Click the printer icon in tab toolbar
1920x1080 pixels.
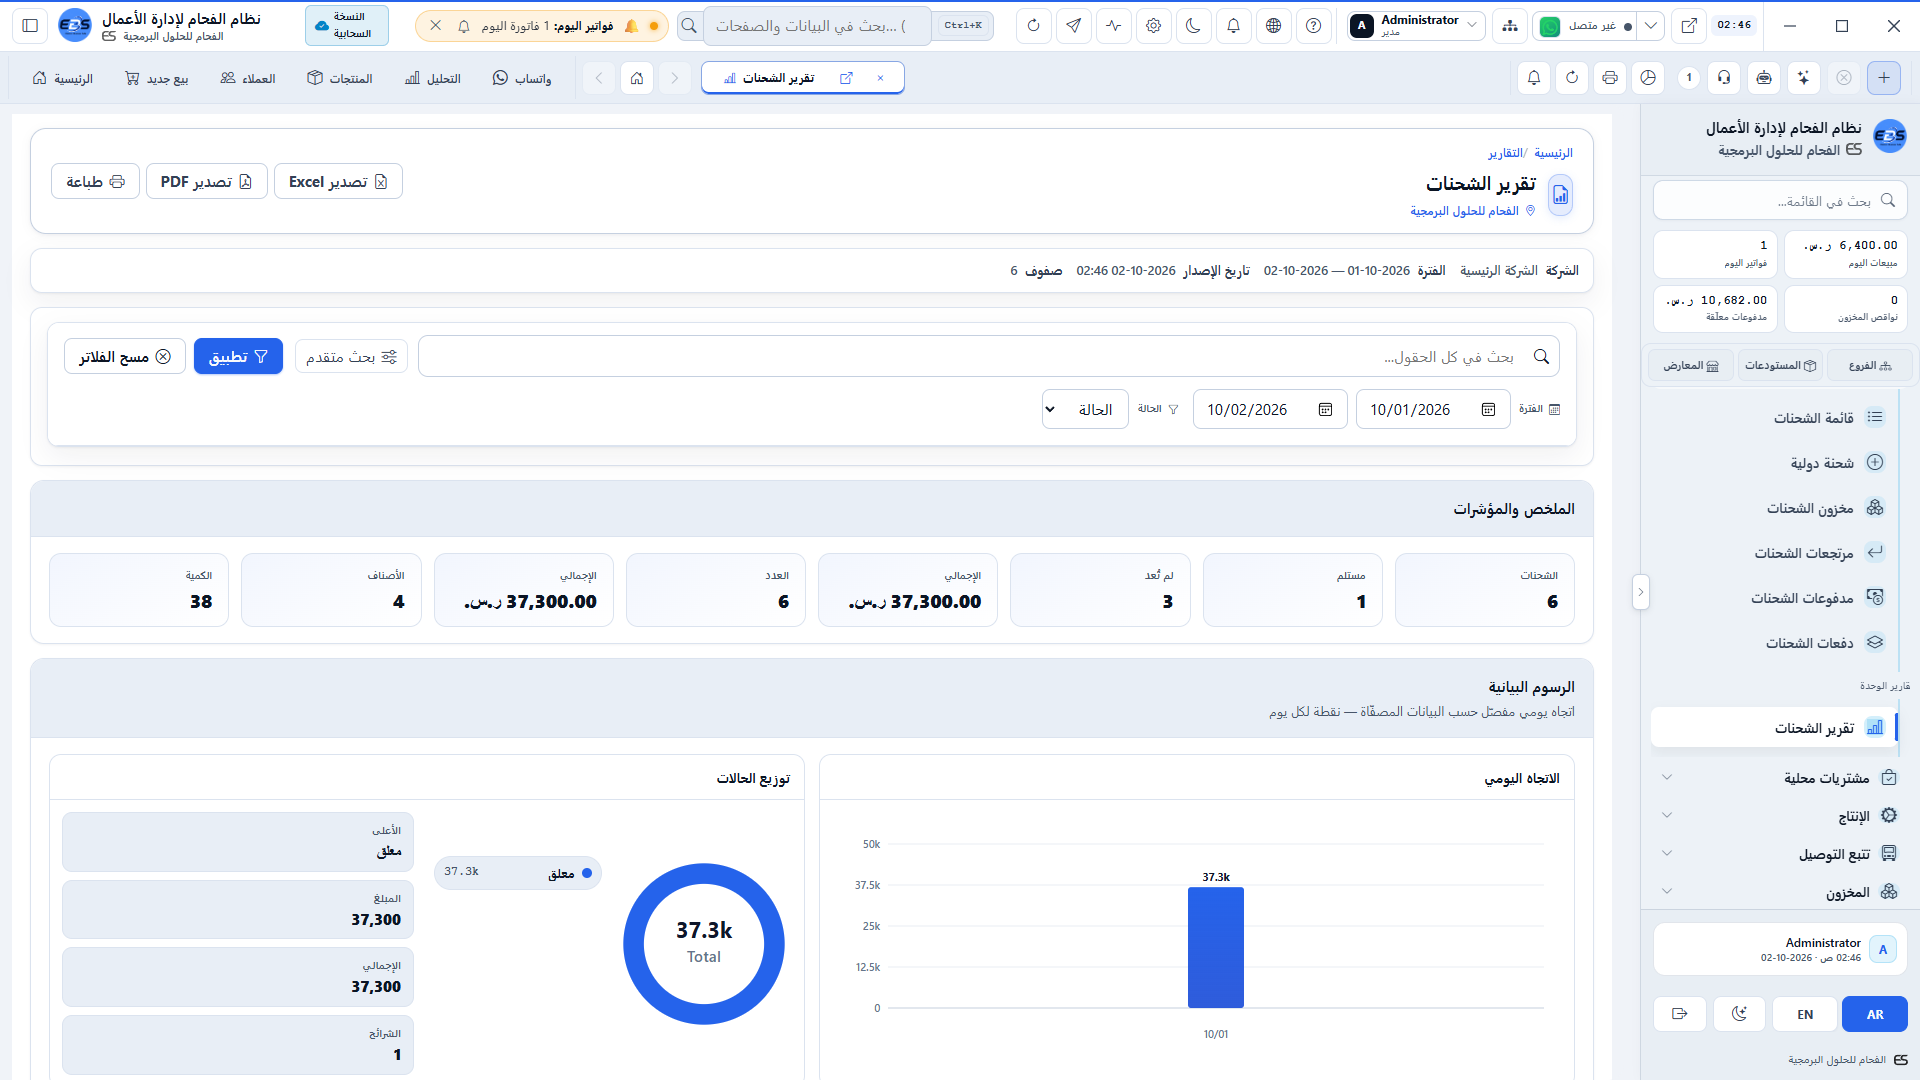[x=1609, y=77]
